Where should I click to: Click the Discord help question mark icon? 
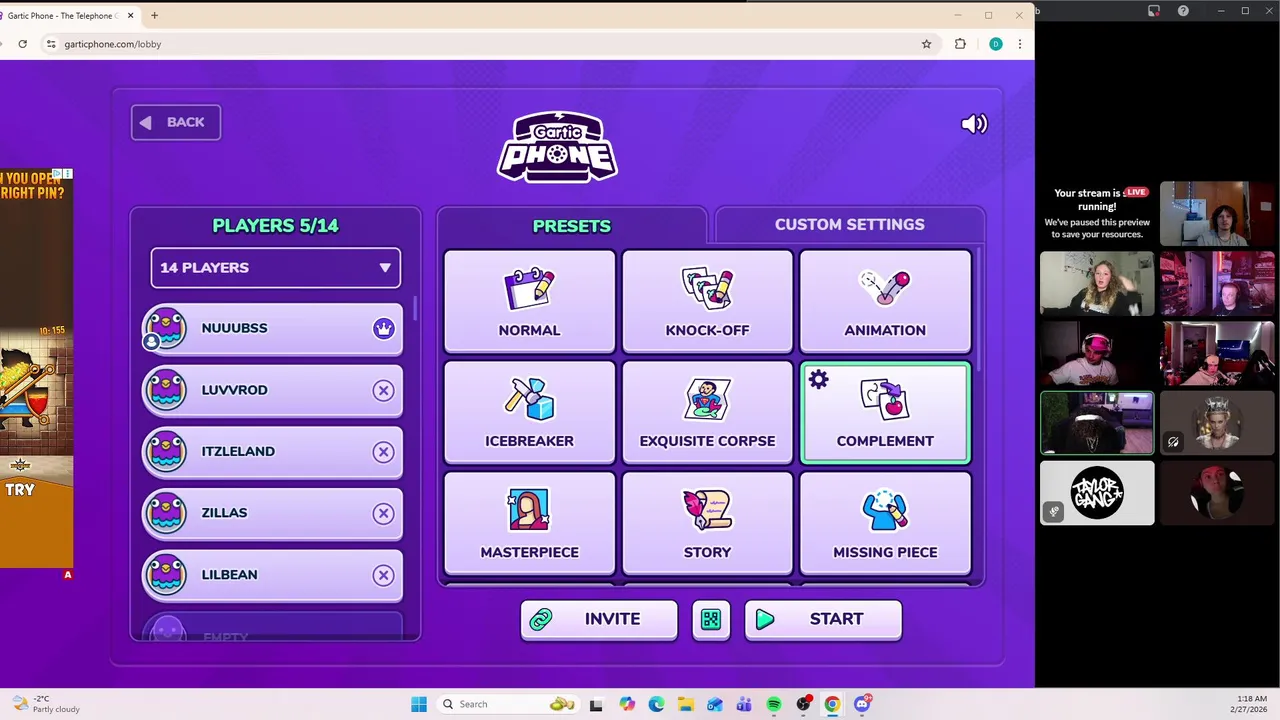pos(1183,11)
